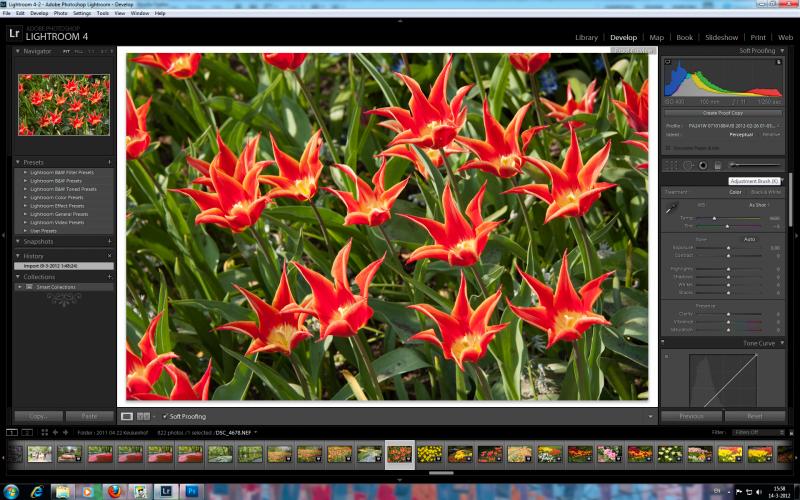The height and width of the screenshot is (500, 800).
Task: Expand the User Presets folder
Action: click(x=25, y=231)
